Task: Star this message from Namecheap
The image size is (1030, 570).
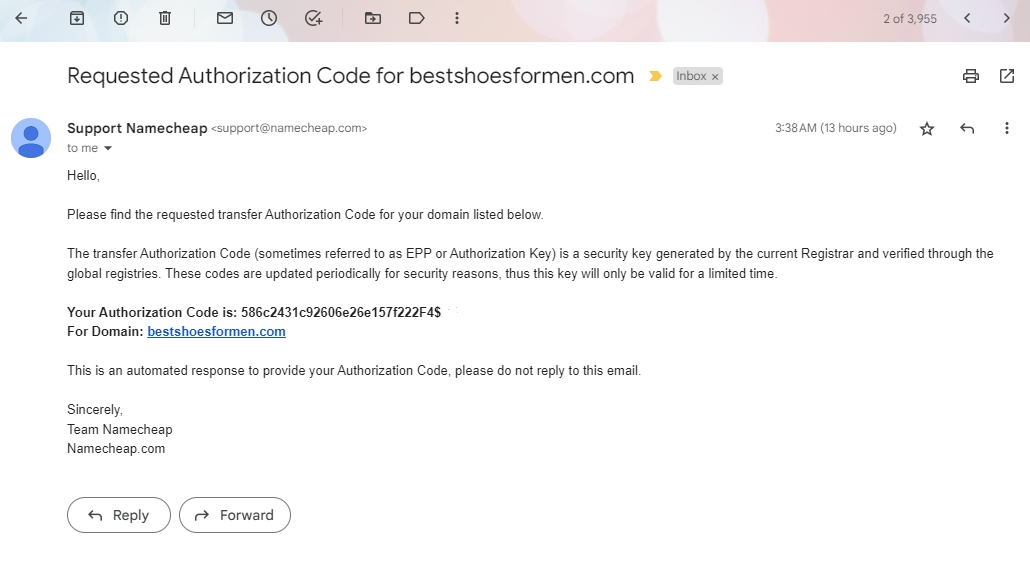Action: click(x=927, y=129)
